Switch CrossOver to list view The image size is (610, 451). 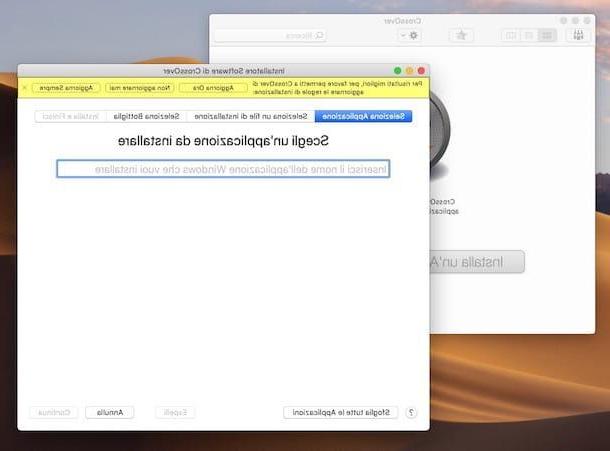pyautogui.click(x=529, y=36)
